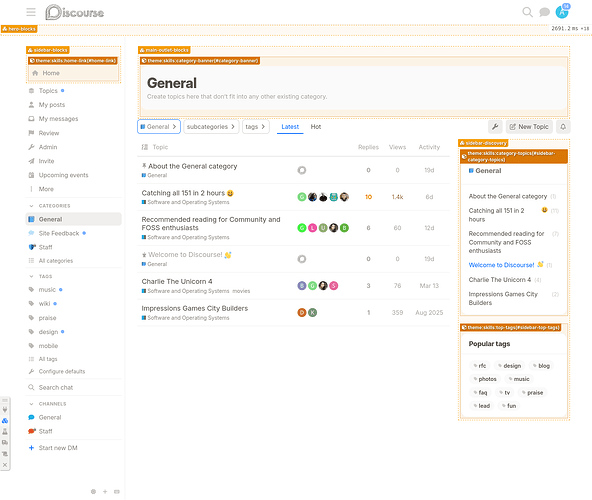The height and width of the screenshot is (500, 592).
Task: Open My posts in the sidebar
Action: 74,105
